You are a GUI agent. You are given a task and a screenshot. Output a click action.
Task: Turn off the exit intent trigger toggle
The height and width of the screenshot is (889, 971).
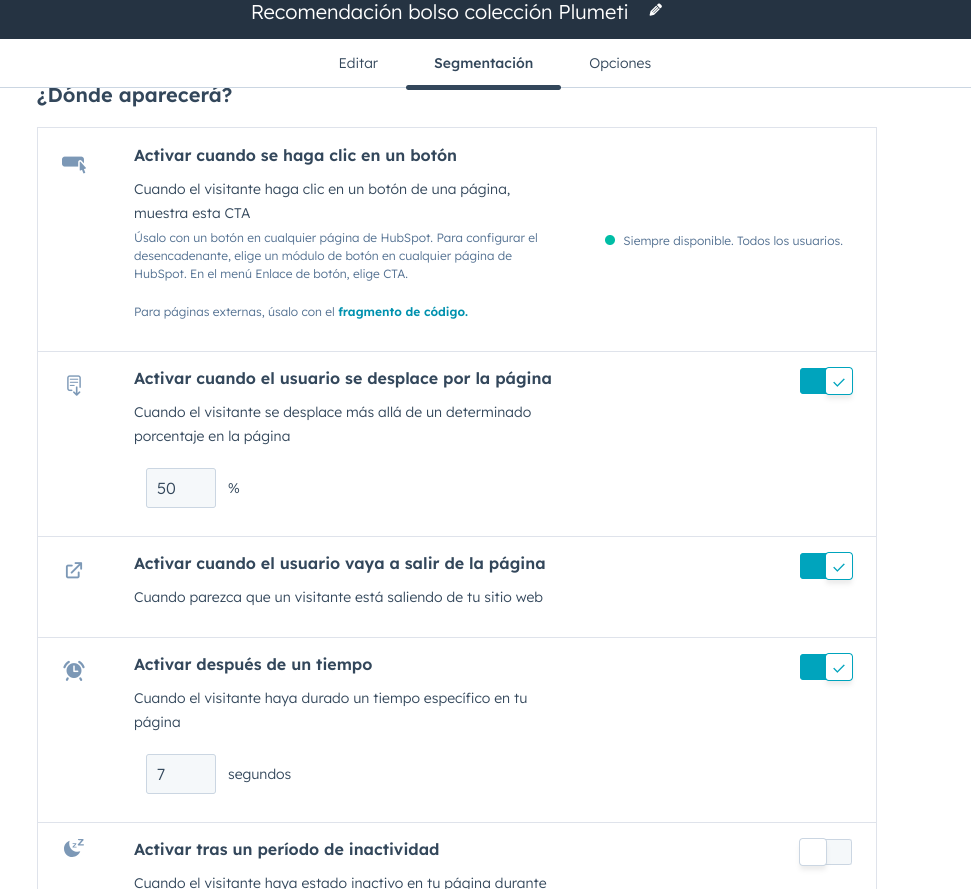pos(826,566)
